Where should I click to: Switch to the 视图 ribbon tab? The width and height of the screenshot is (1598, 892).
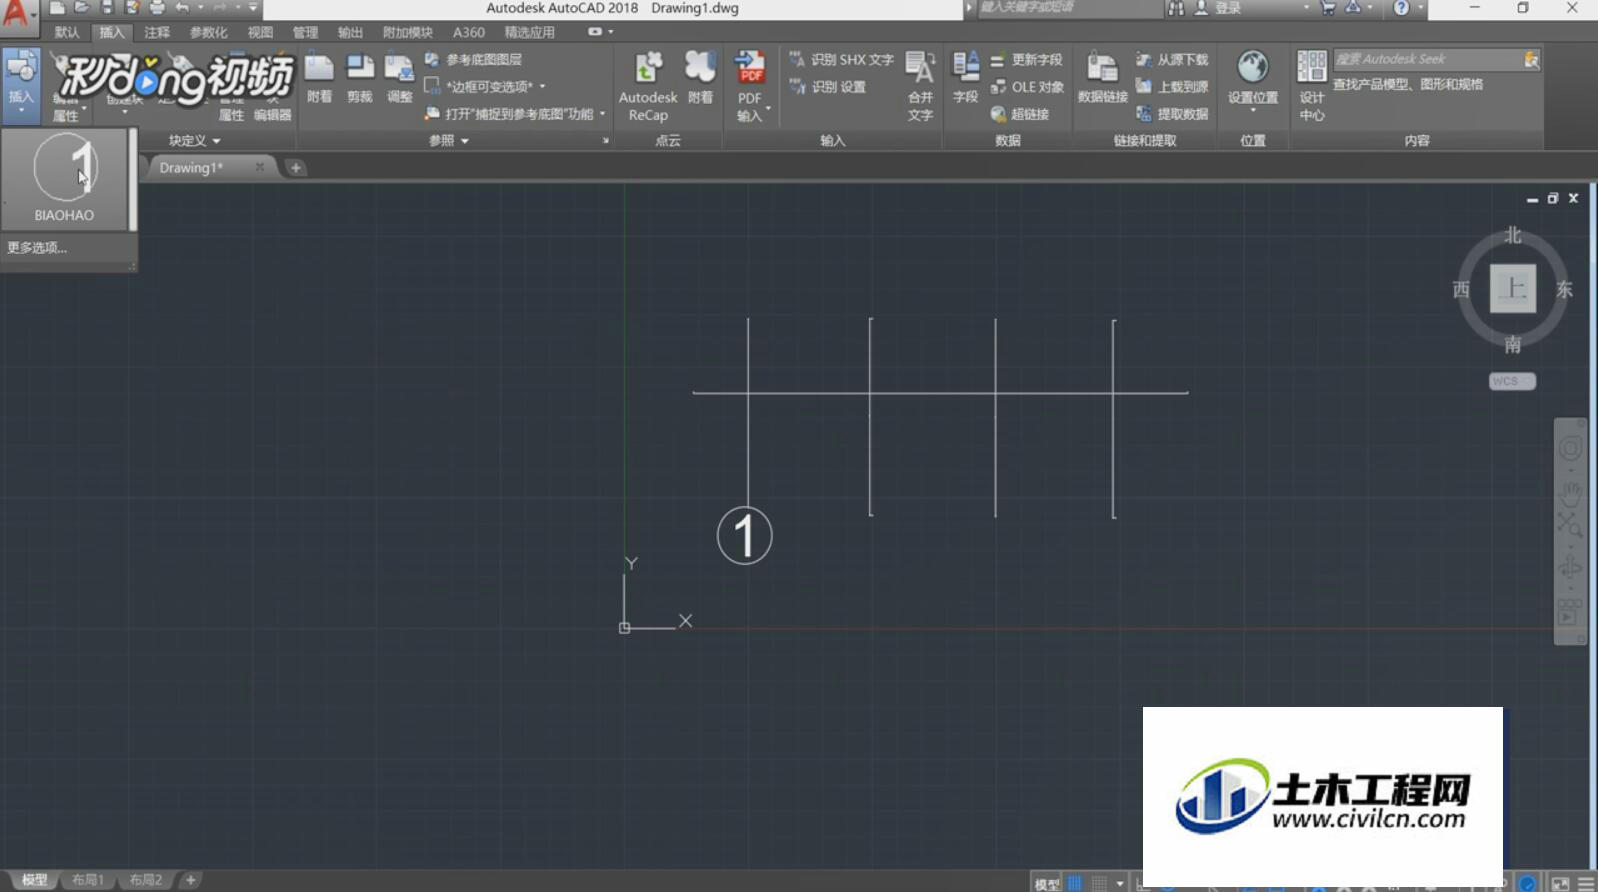point(261,32)
